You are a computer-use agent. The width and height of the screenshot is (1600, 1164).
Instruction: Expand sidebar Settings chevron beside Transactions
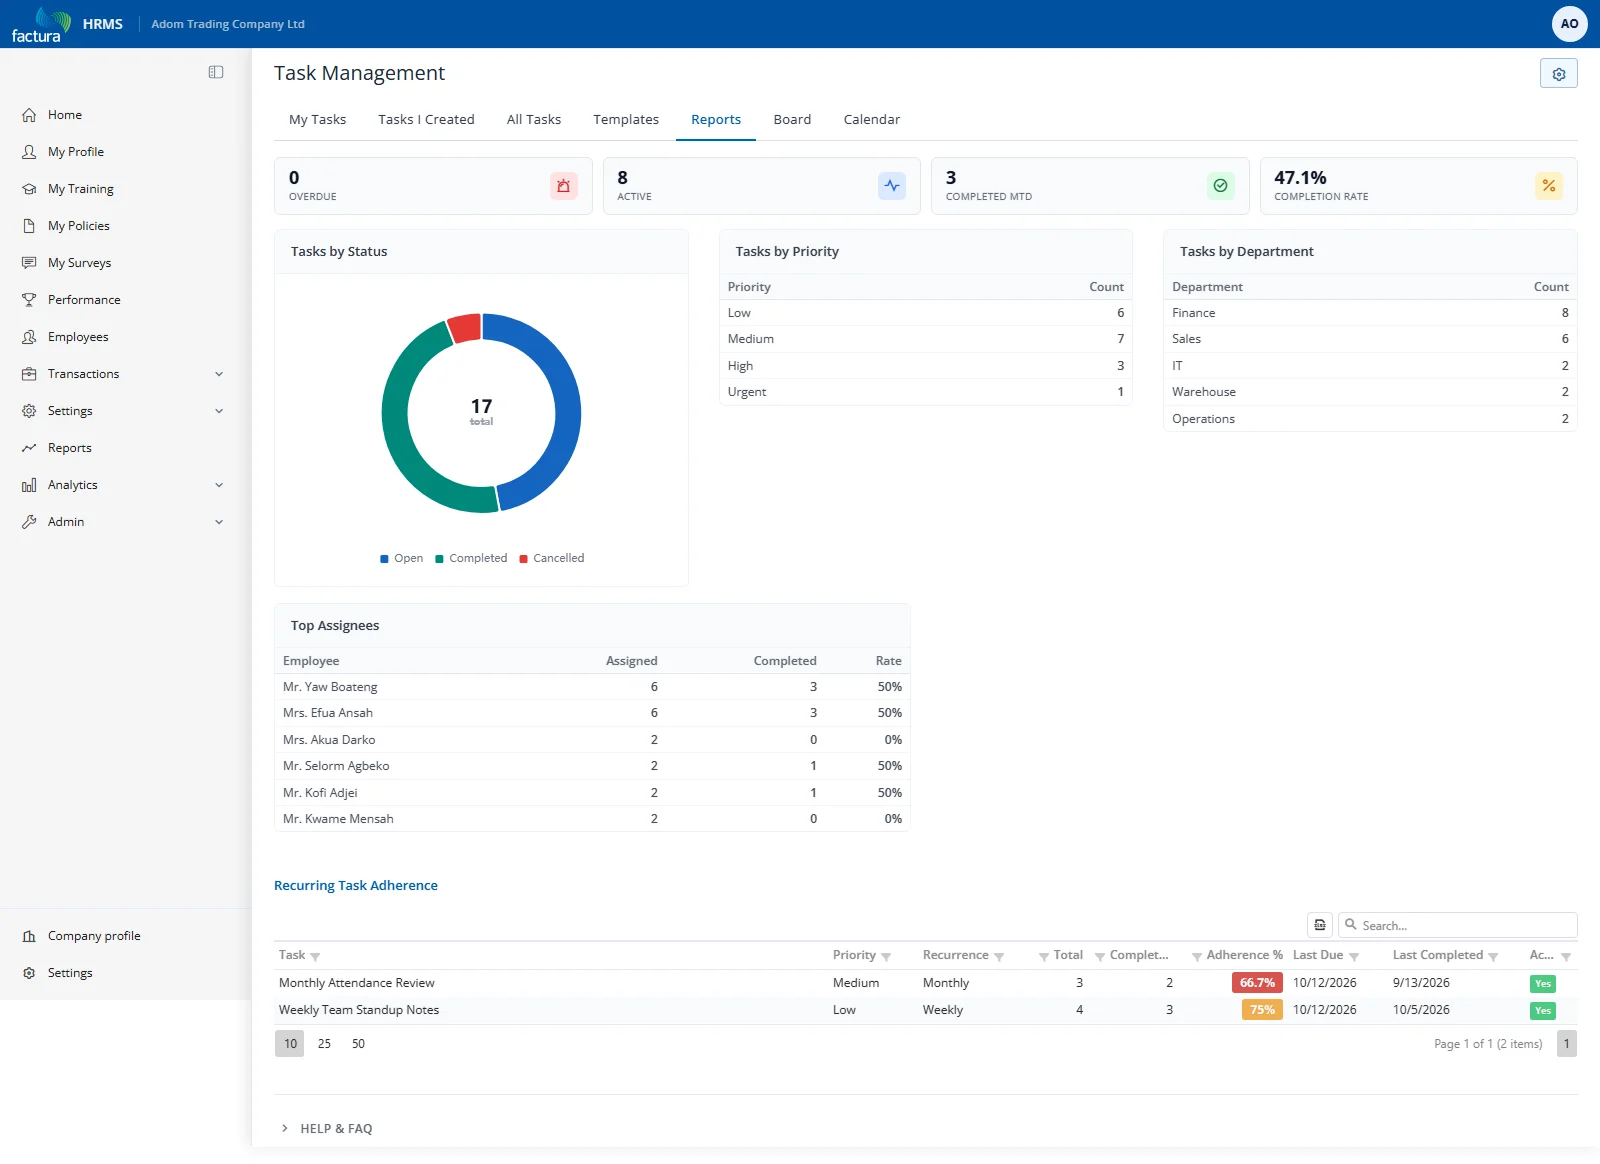(219, 411)
